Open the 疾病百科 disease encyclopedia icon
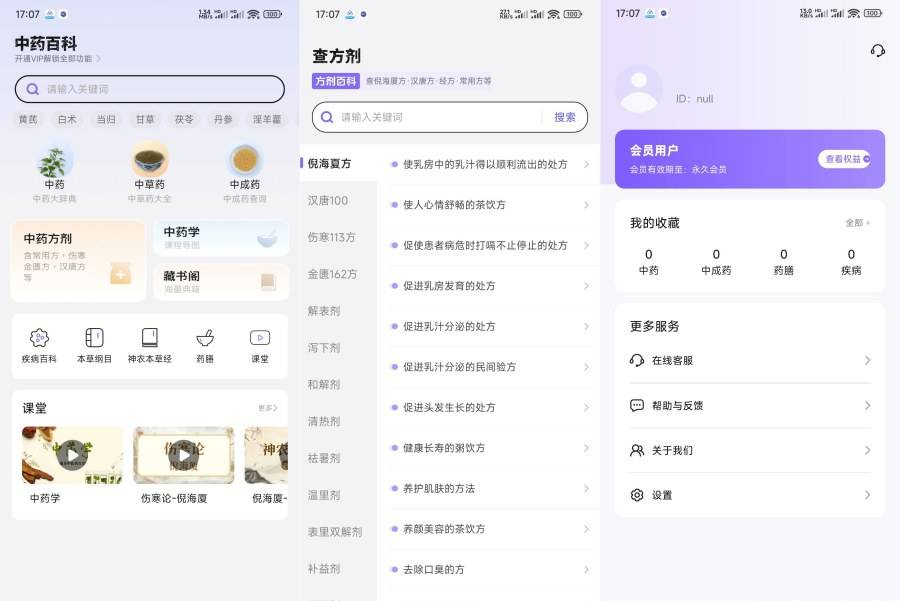 click(39, 338)
